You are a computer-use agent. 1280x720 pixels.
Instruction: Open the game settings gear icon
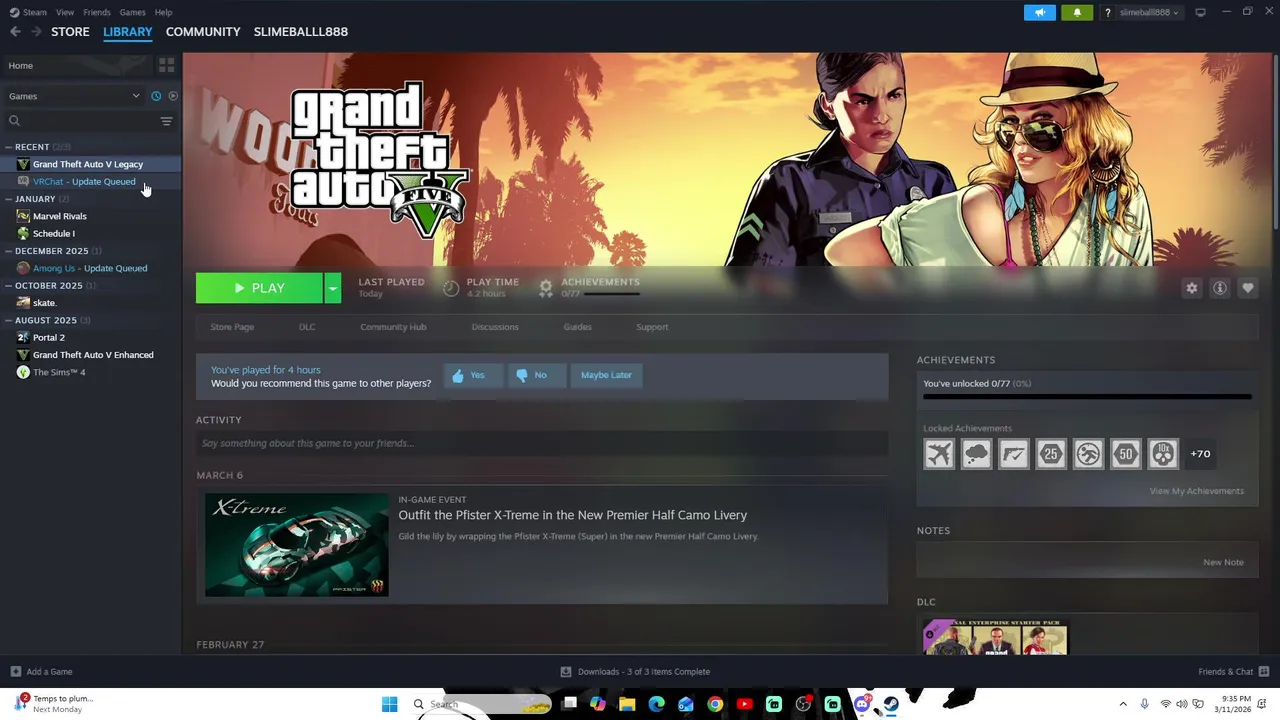tap(1191, 288)
